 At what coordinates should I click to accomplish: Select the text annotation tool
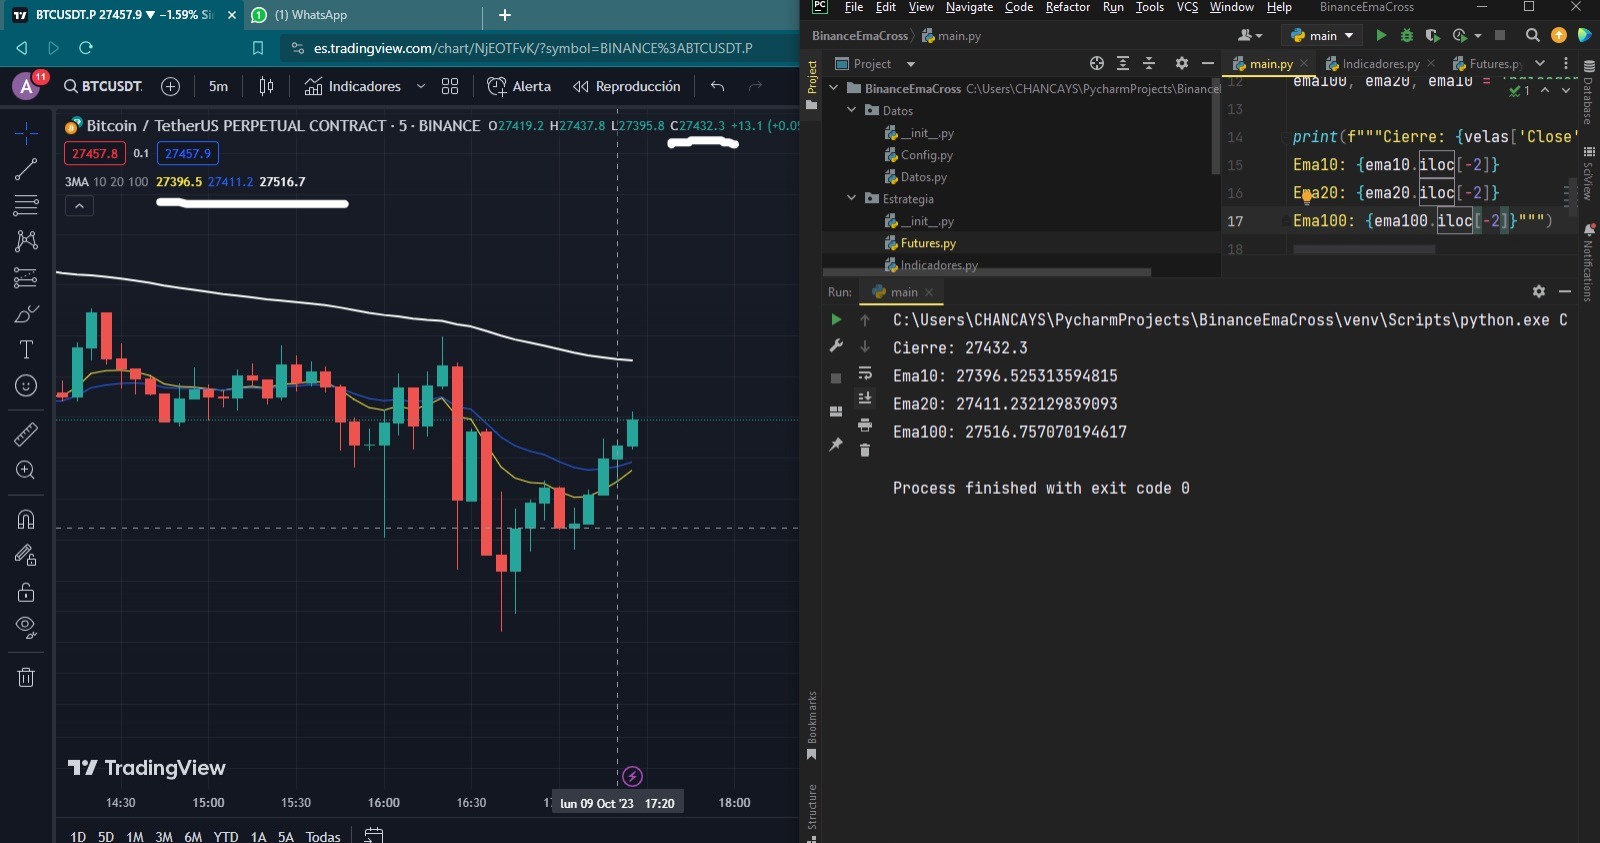[x=26, y=349]
